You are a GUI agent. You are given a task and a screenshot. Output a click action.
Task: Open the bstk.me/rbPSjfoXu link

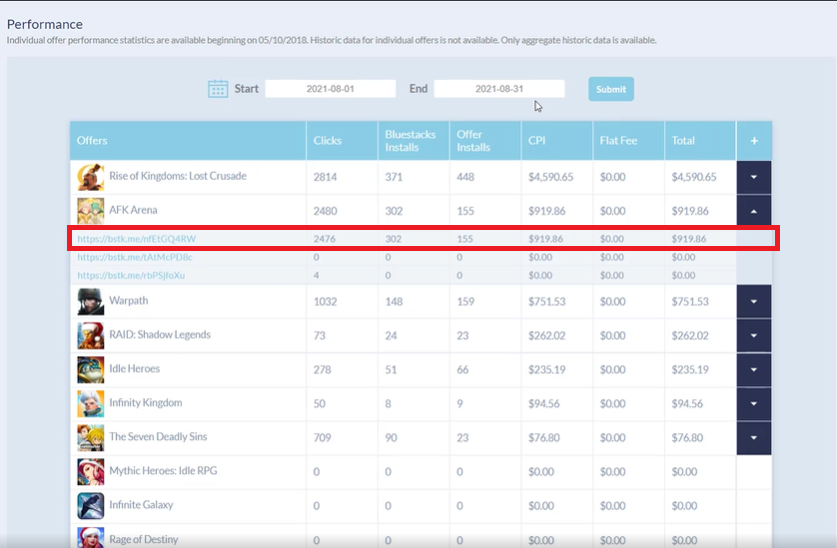[x=131, y=275]
